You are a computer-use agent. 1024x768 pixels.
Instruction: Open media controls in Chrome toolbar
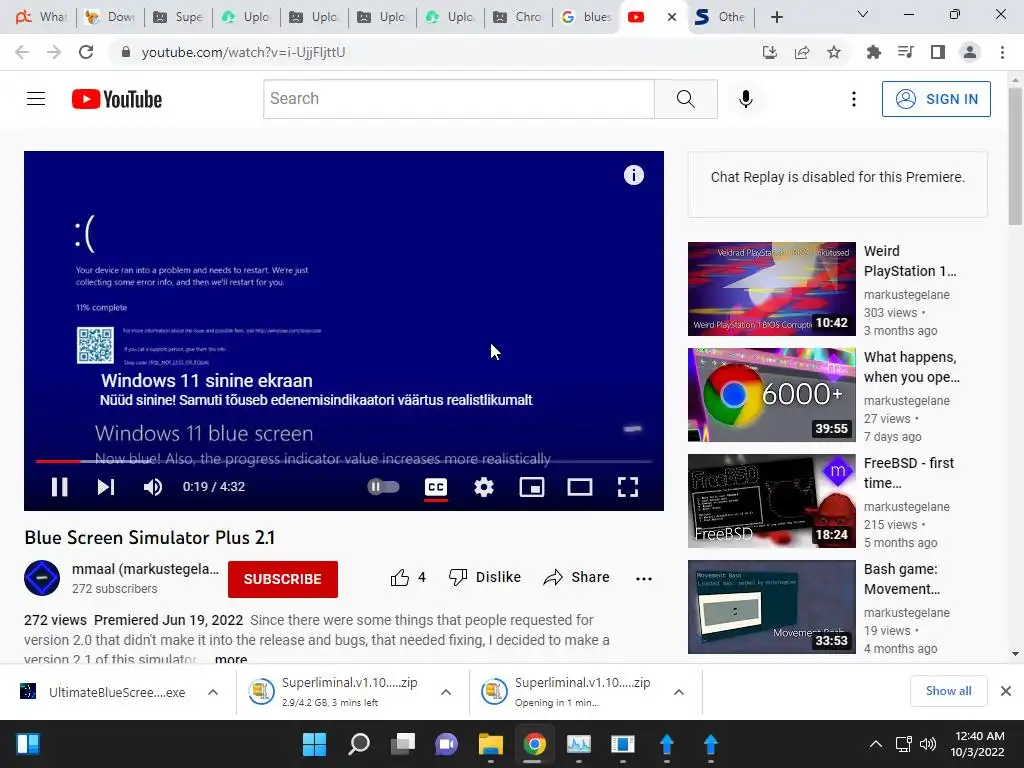pos(906,52)
